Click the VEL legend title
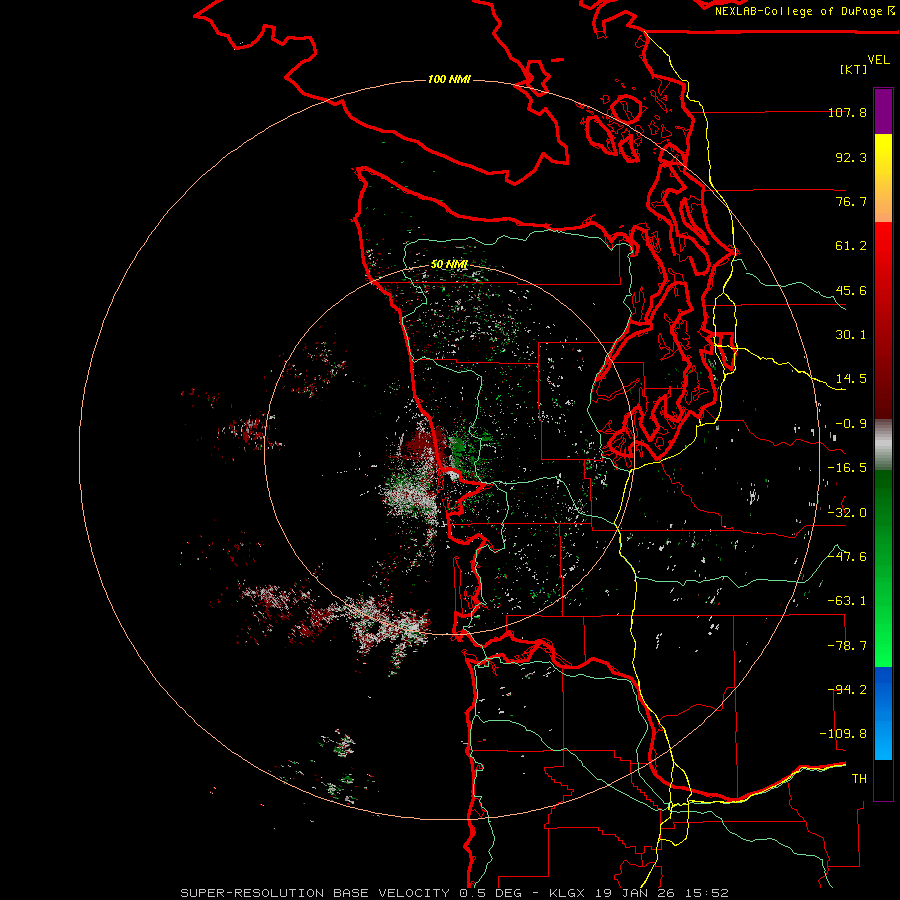 tap(878, 60)
